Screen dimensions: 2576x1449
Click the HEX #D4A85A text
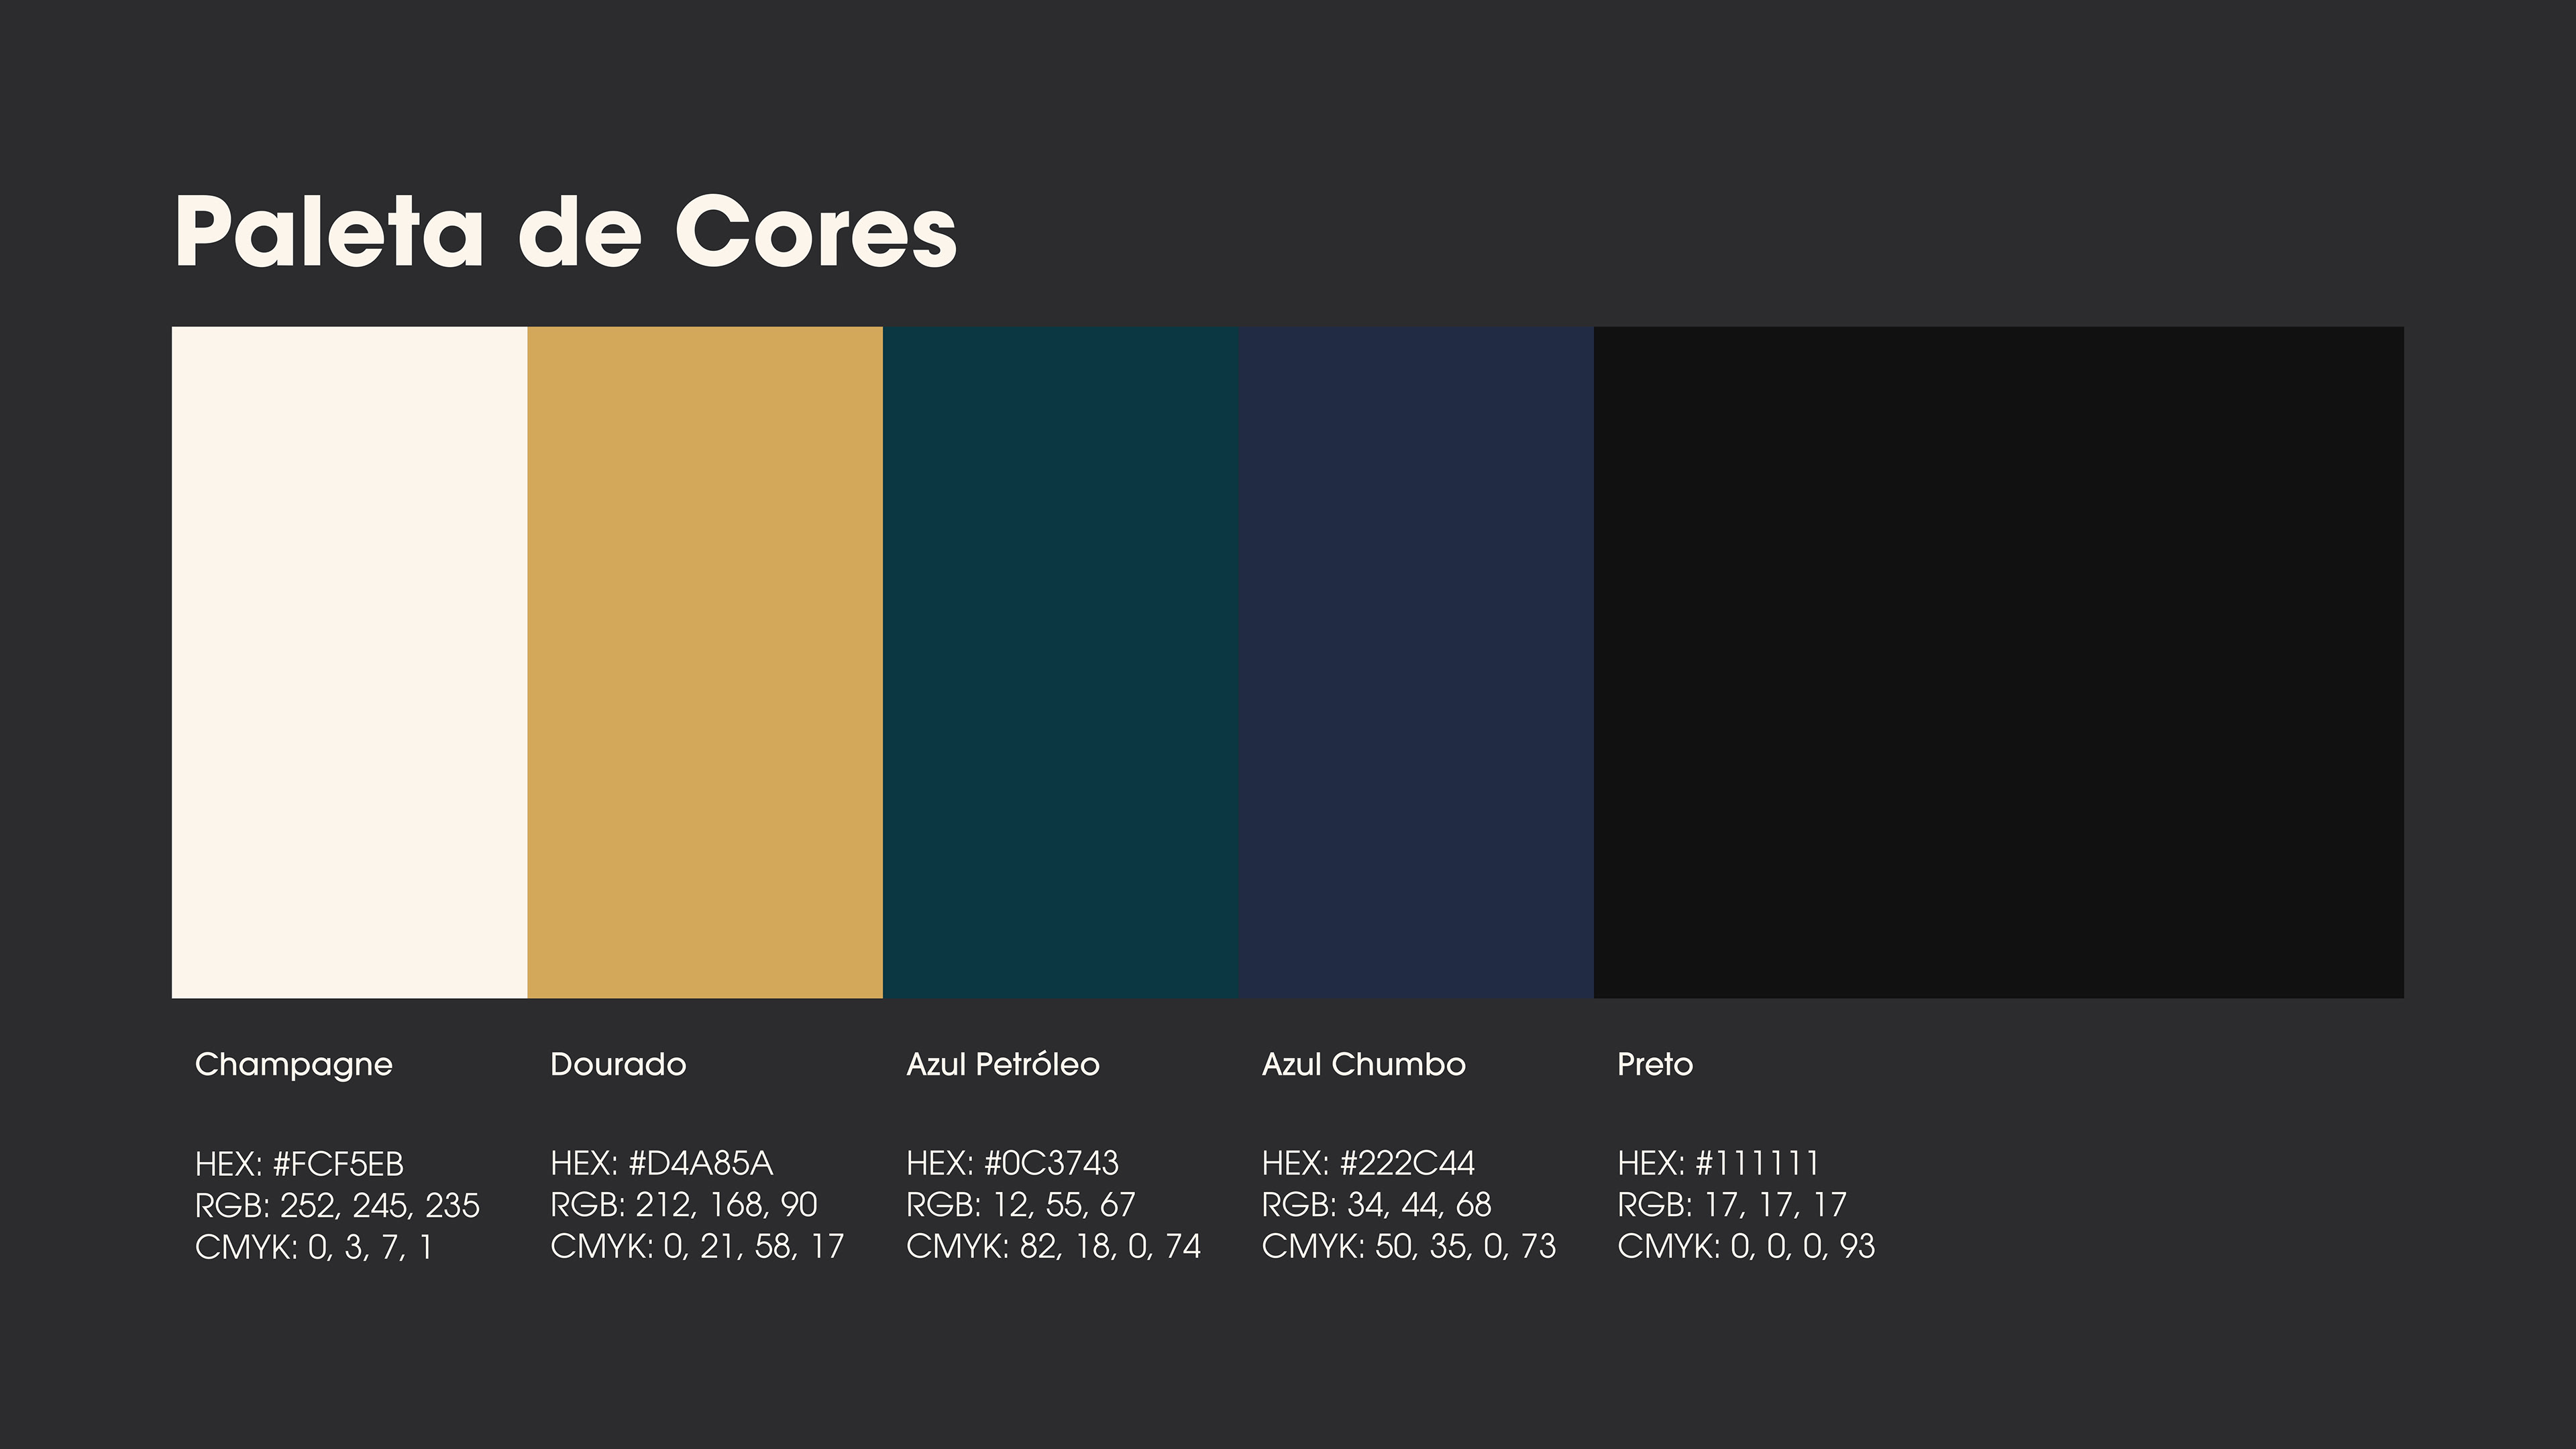[x=661, y=1163]
